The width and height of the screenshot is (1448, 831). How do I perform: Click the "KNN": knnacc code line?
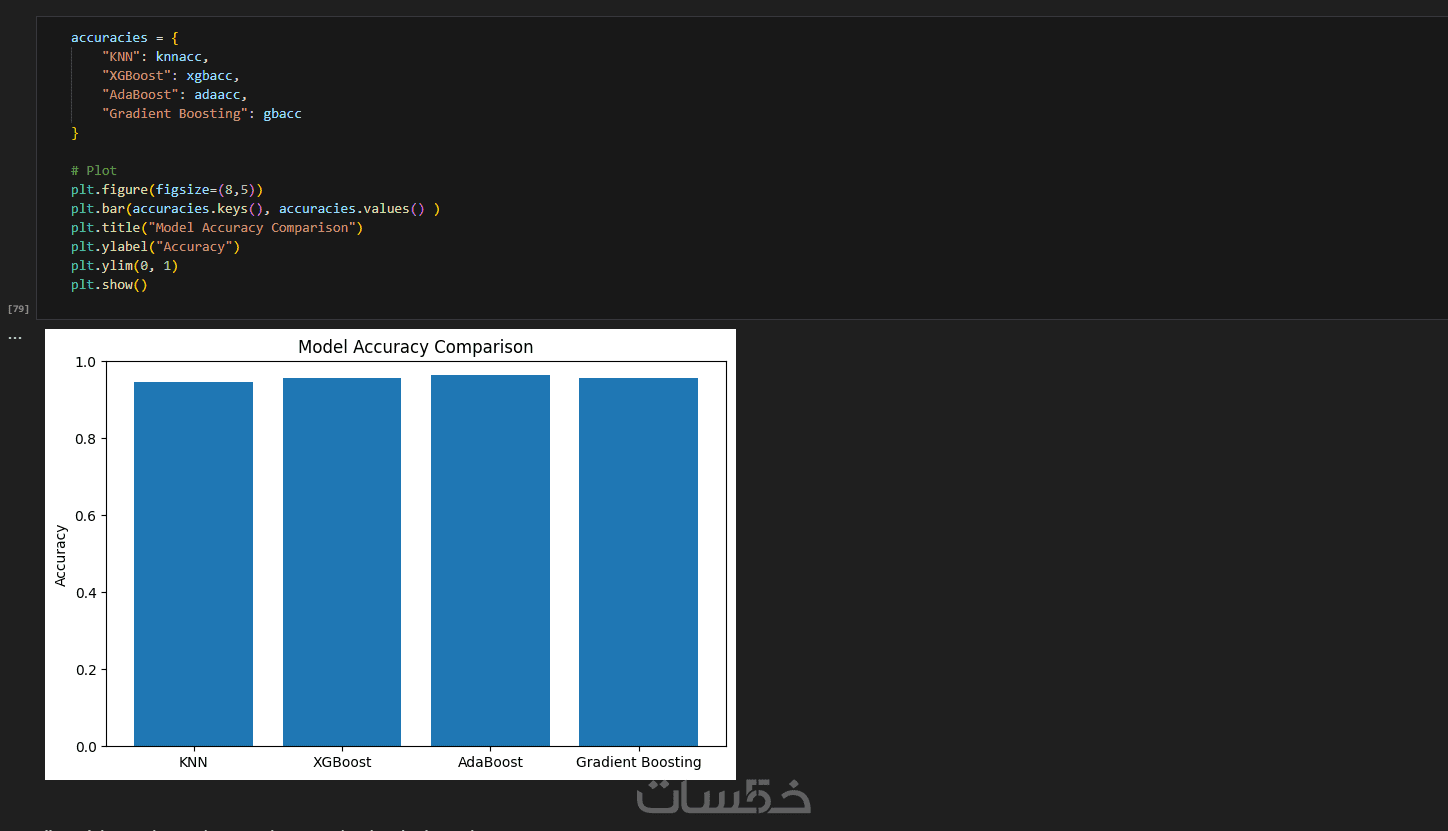(155, 57)
